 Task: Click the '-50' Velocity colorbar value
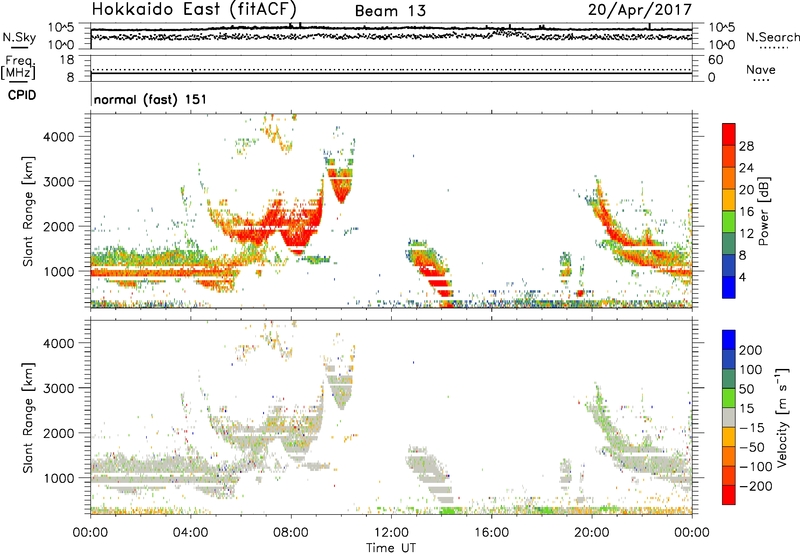tap(751, 447)
